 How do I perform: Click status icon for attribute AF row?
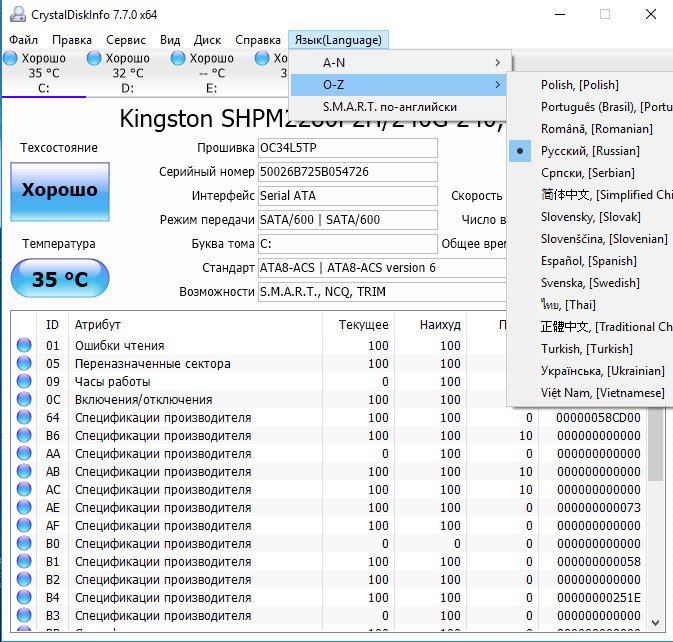pos(24,525)
